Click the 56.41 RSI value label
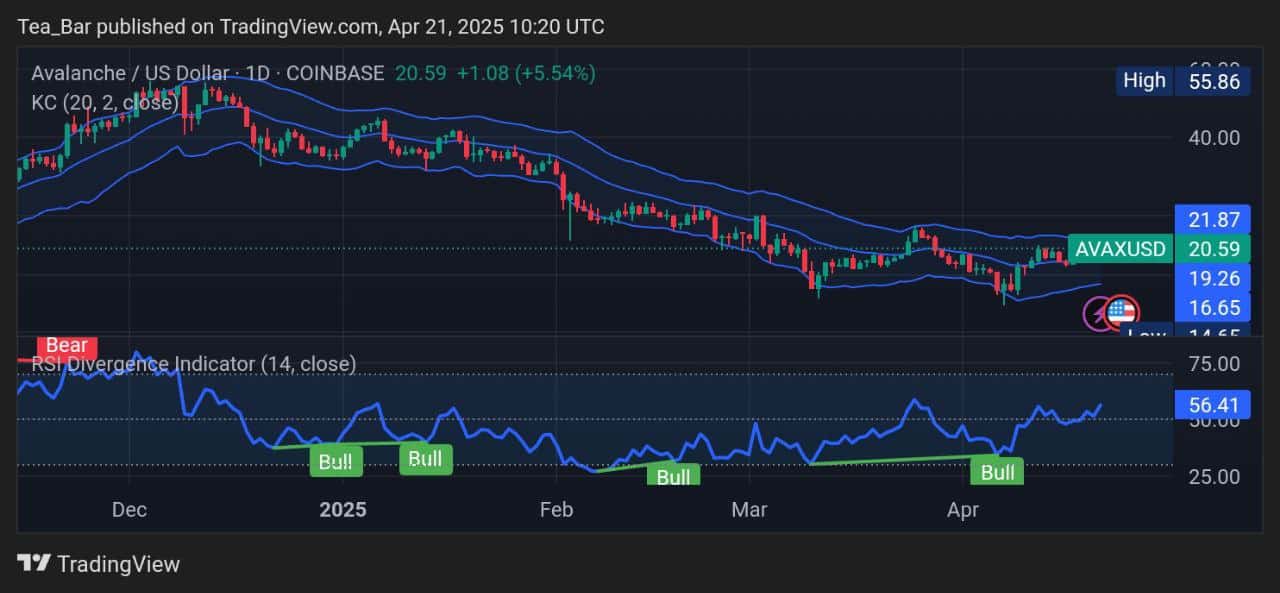1280x593 pixels. point(1213,404)
